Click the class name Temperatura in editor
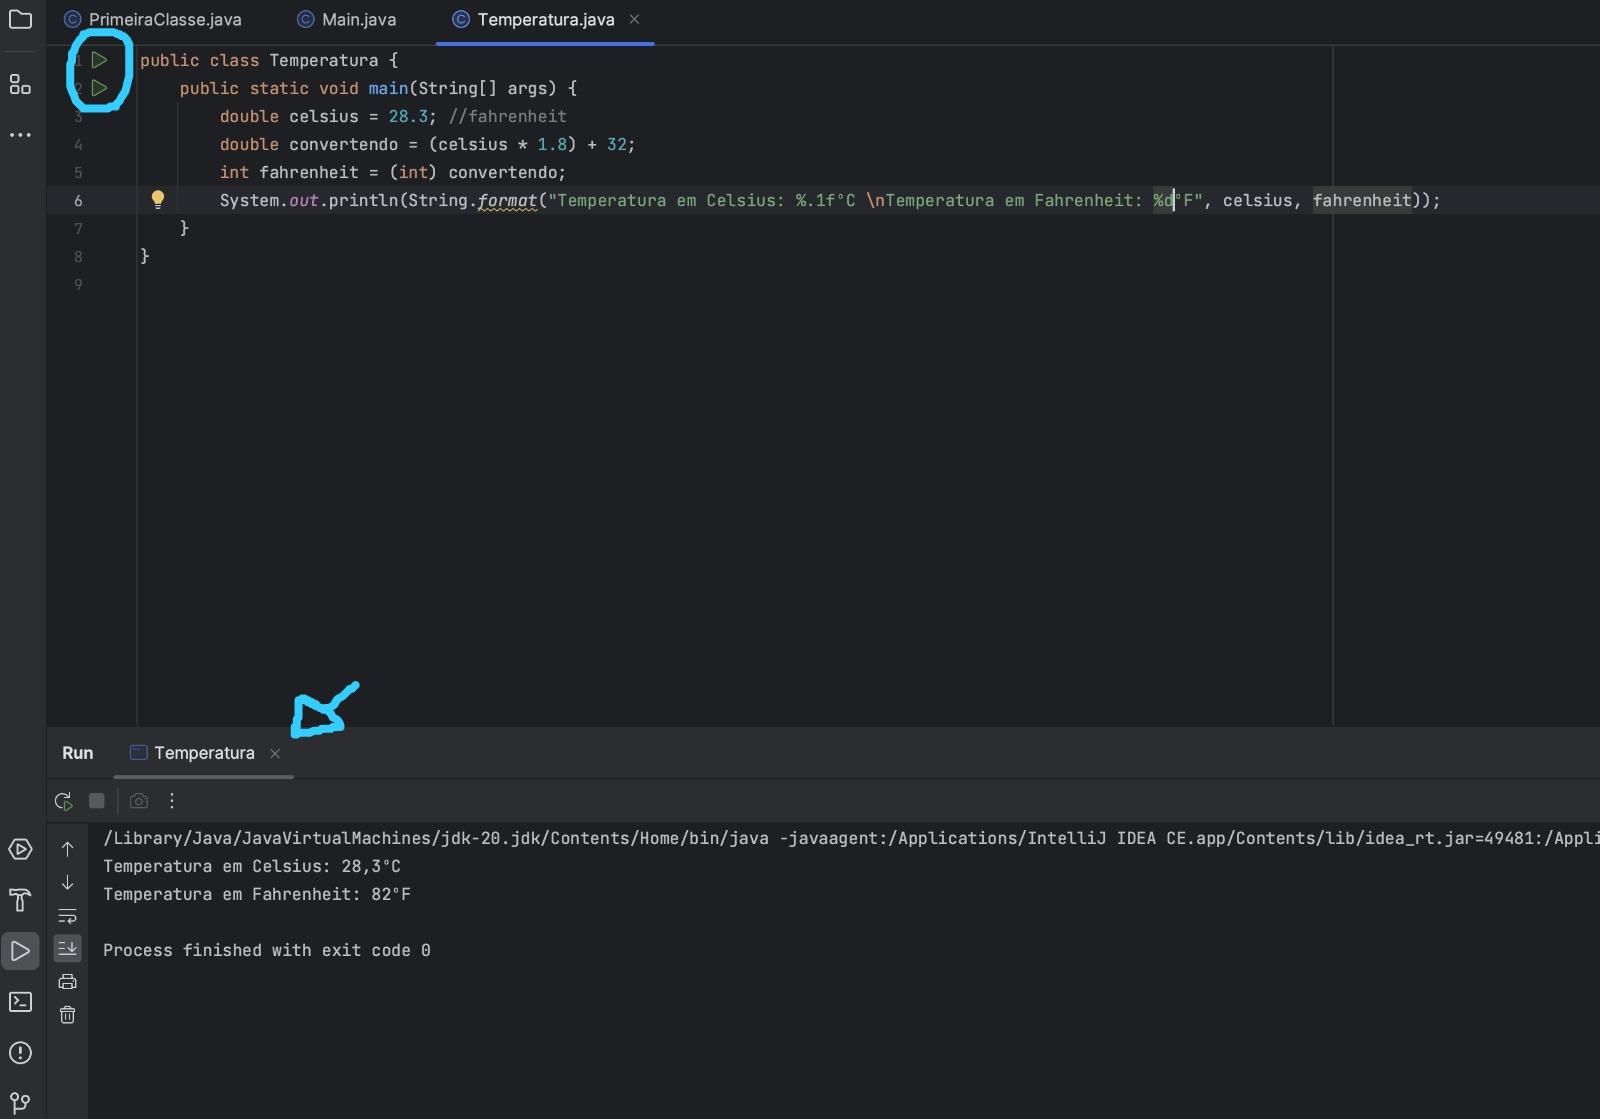 pyautogui.click(x=323, y=61)
